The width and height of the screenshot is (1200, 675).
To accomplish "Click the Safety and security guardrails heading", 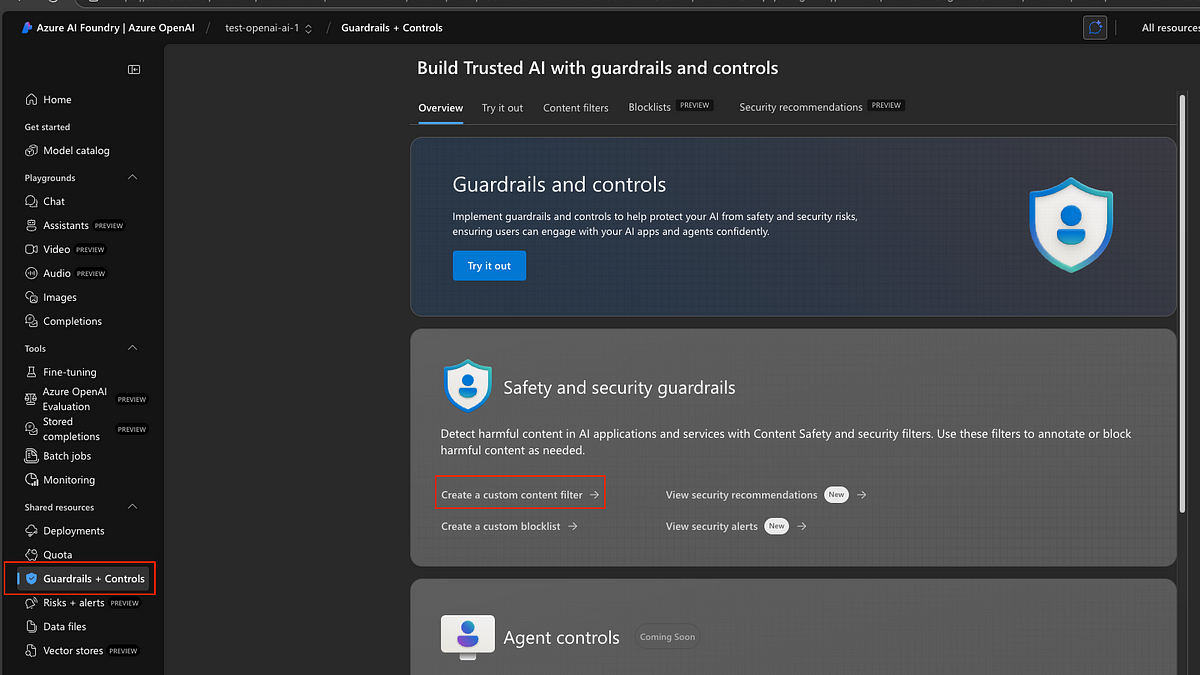I will tap(619, 388).
